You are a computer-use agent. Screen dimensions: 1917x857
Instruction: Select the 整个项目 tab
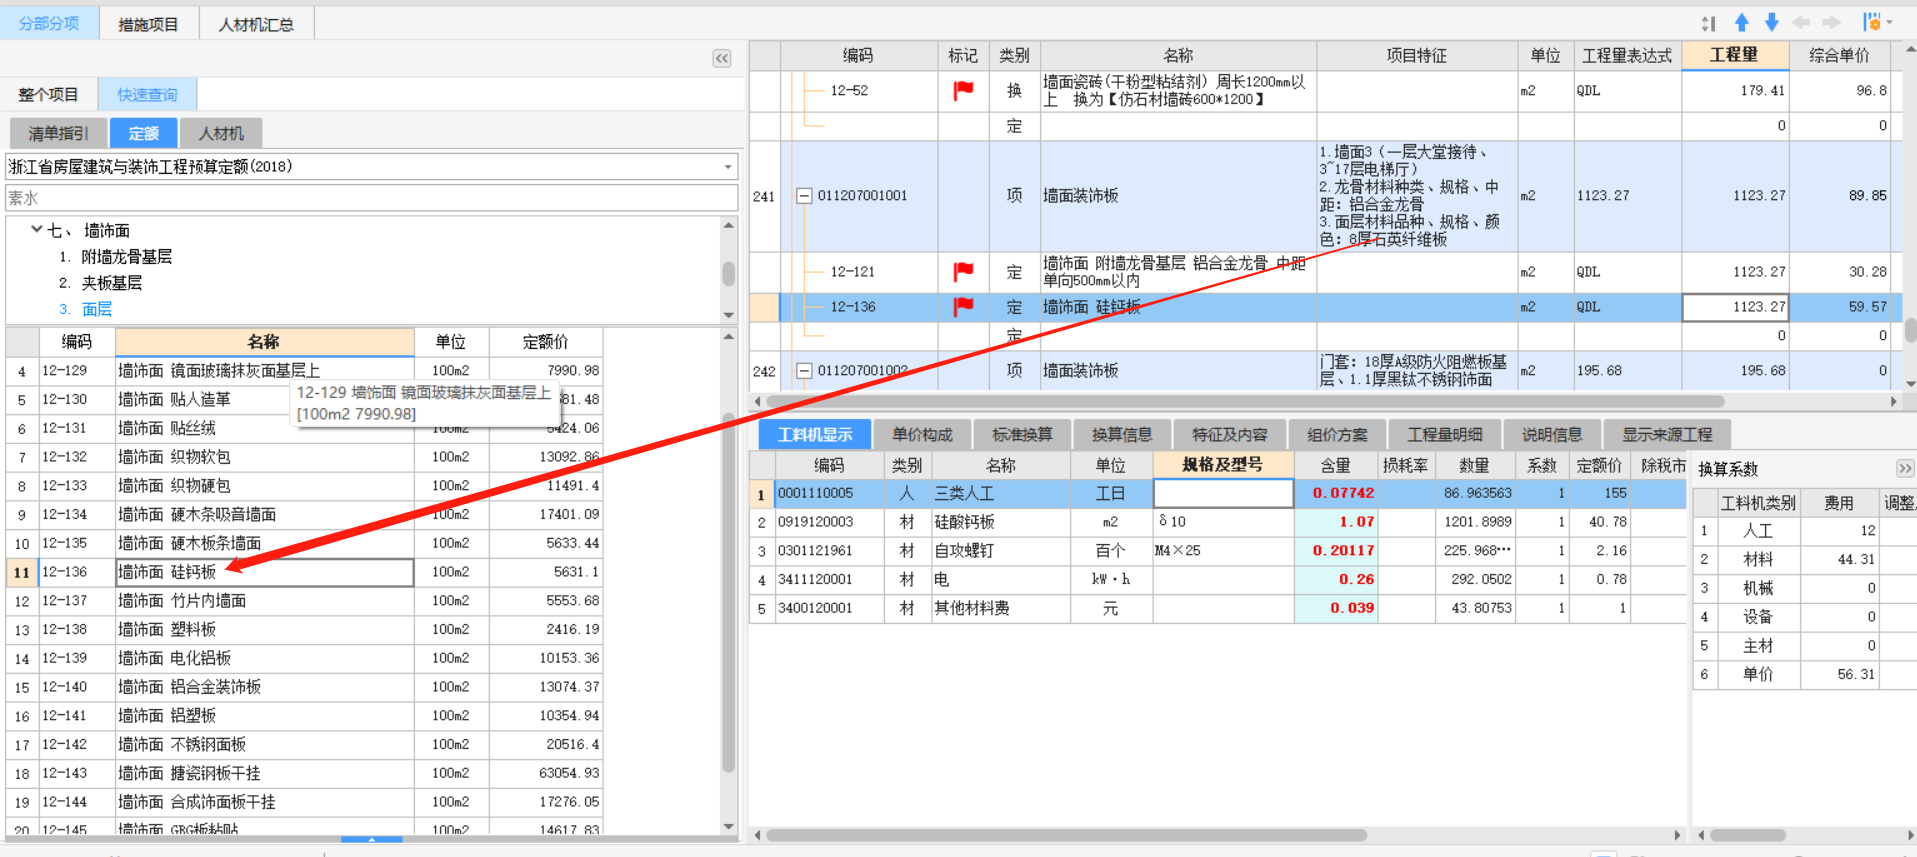point(48,95)
